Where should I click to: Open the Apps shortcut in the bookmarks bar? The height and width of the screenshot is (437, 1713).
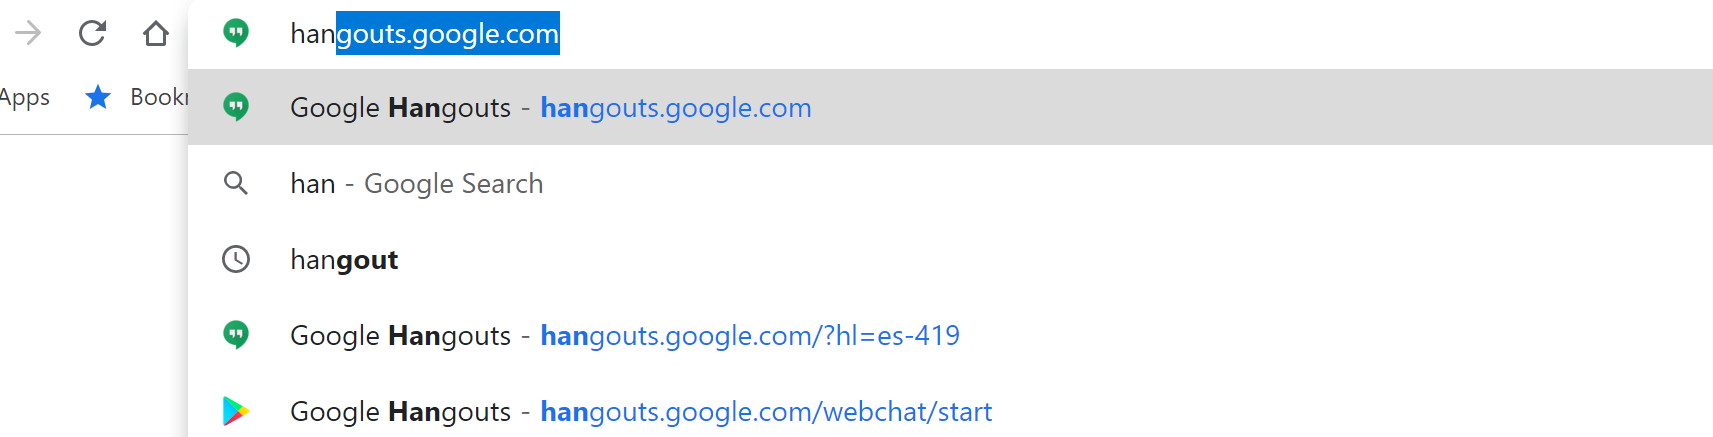pos(24,97)
